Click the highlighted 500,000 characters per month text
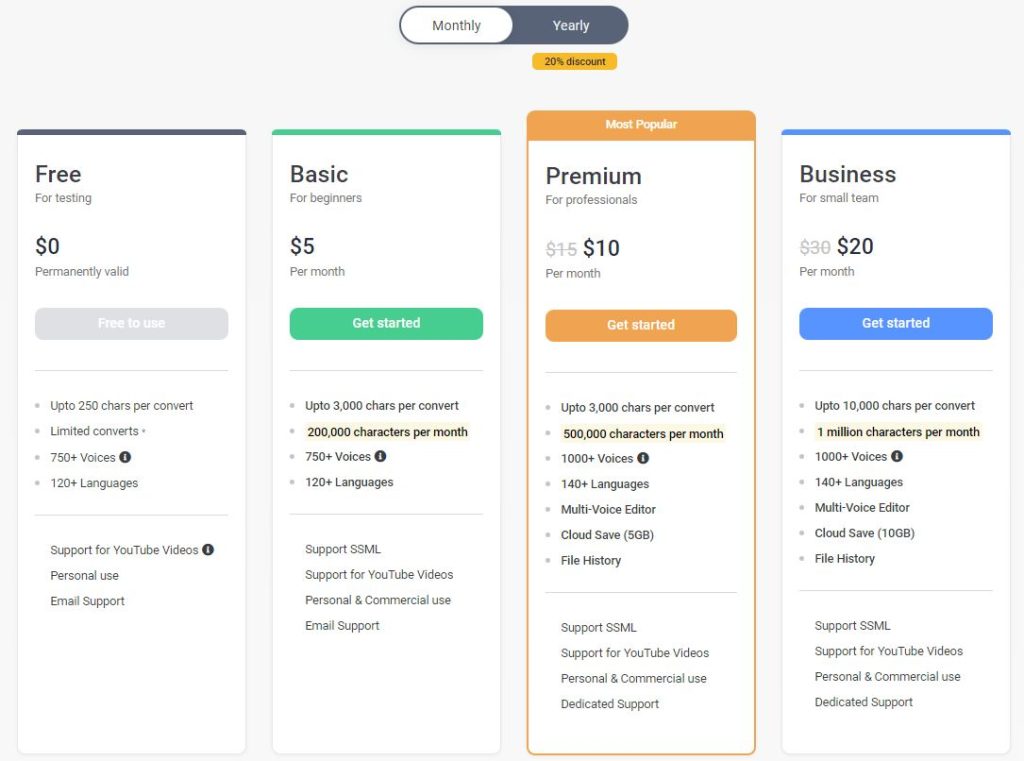1024x761 pixels. pyautogui.click(x=643, y=433)
